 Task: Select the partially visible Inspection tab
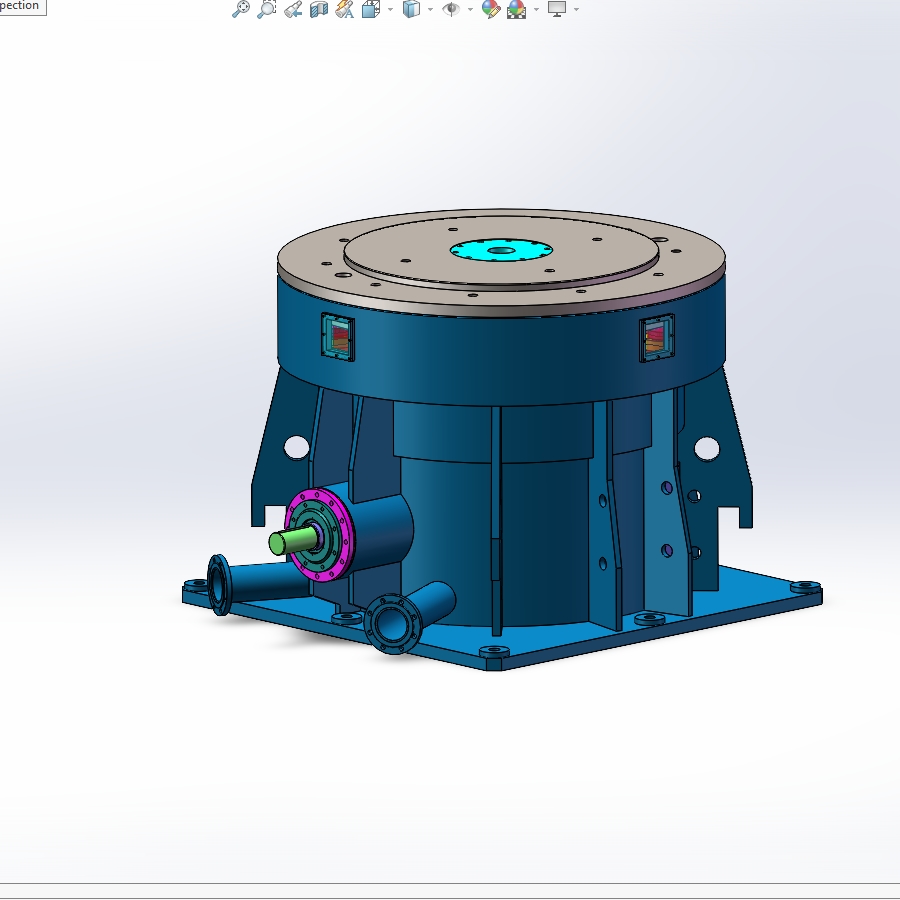pos(20,6)
